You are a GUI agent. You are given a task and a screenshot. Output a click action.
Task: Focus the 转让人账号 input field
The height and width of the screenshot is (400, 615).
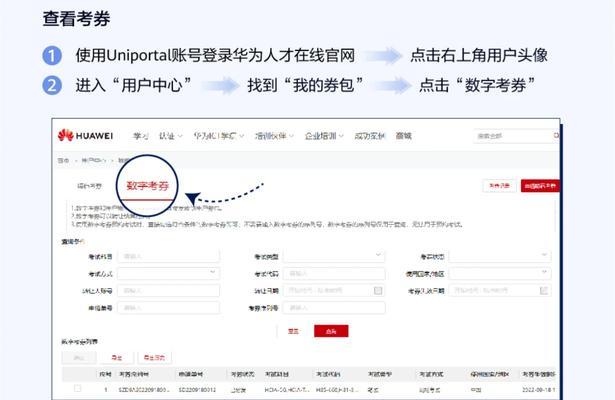tap(168, 291)
